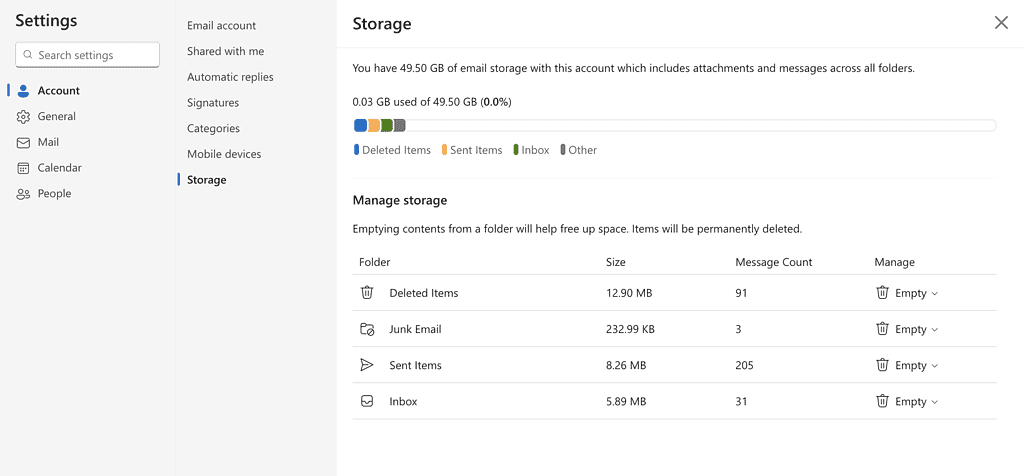This screenshot has width=1024, height=476.
Task: Click the General gear icon
Action: pyautogui.click(x=24, y=116)
